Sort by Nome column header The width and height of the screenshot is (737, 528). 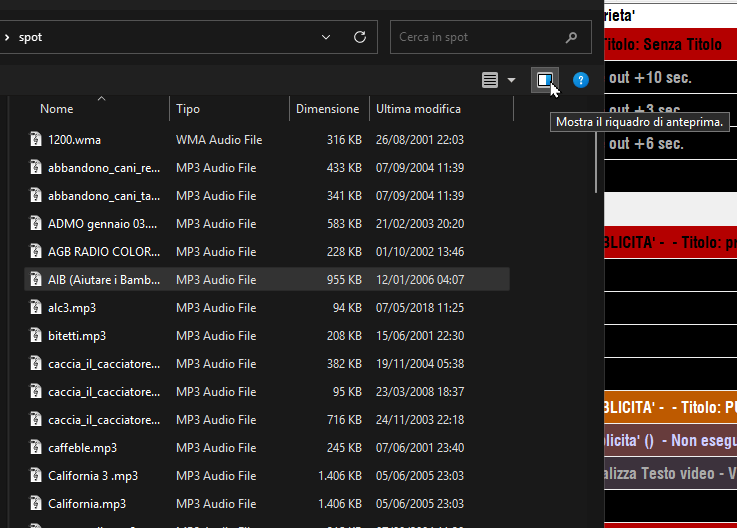tap(56, 109)
